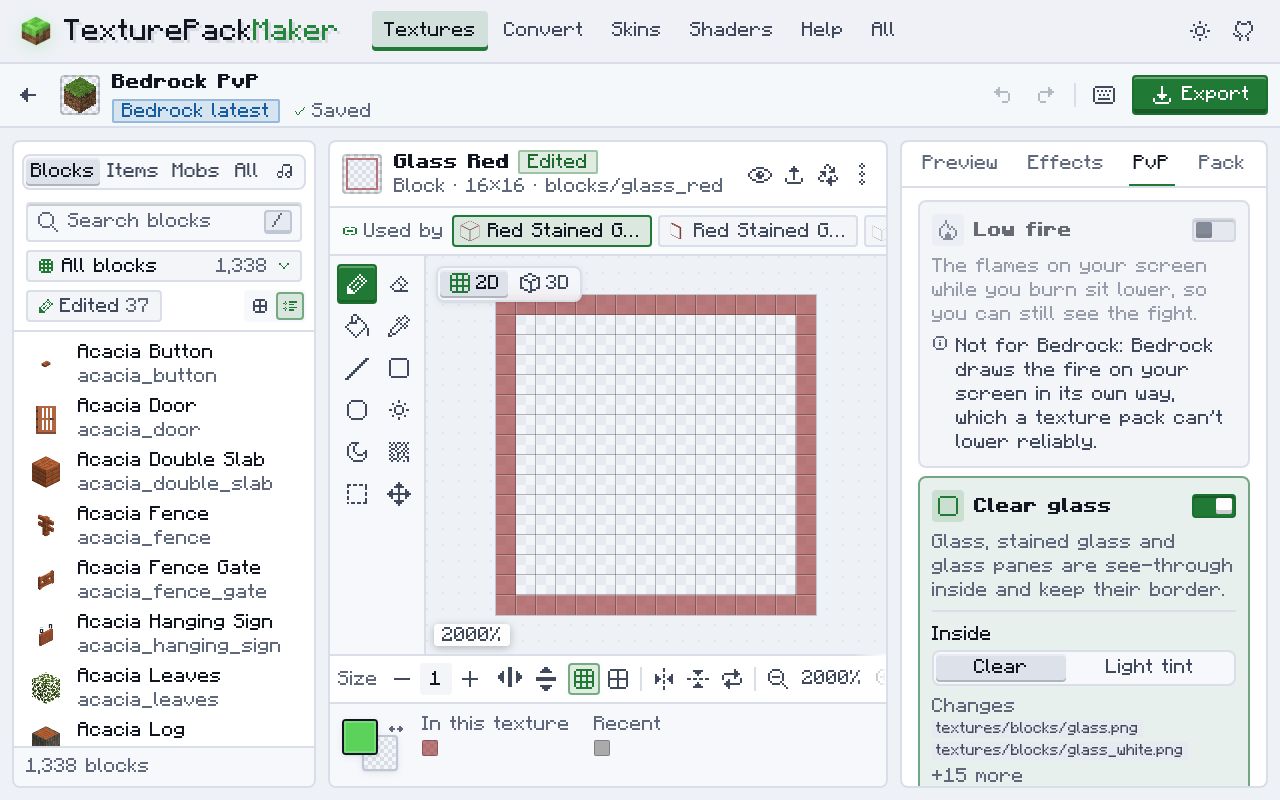Open the texture more options menu
Image resolution: width=1280 pixels, height=800 pixels.
862,175
